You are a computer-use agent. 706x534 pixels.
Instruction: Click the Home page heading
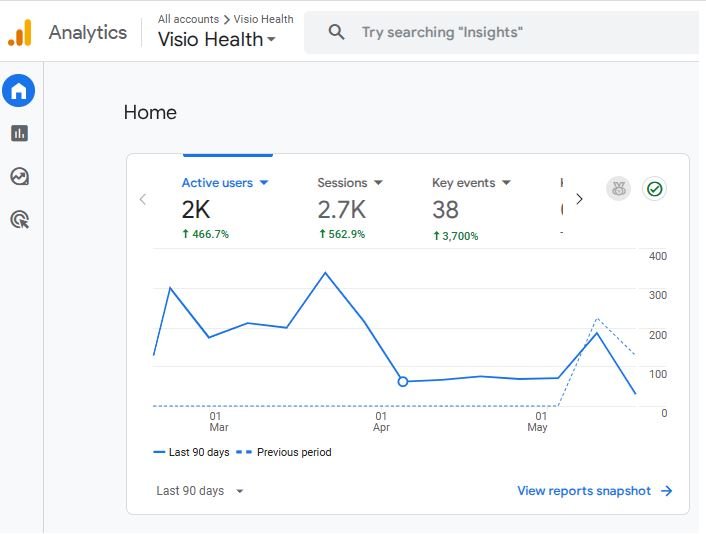tap(150, 113)
